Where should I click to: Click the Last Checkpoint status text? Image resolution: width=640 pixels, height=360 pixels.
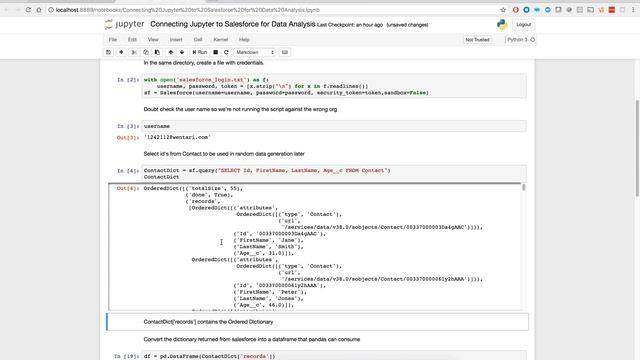click(x=350, y=25)
